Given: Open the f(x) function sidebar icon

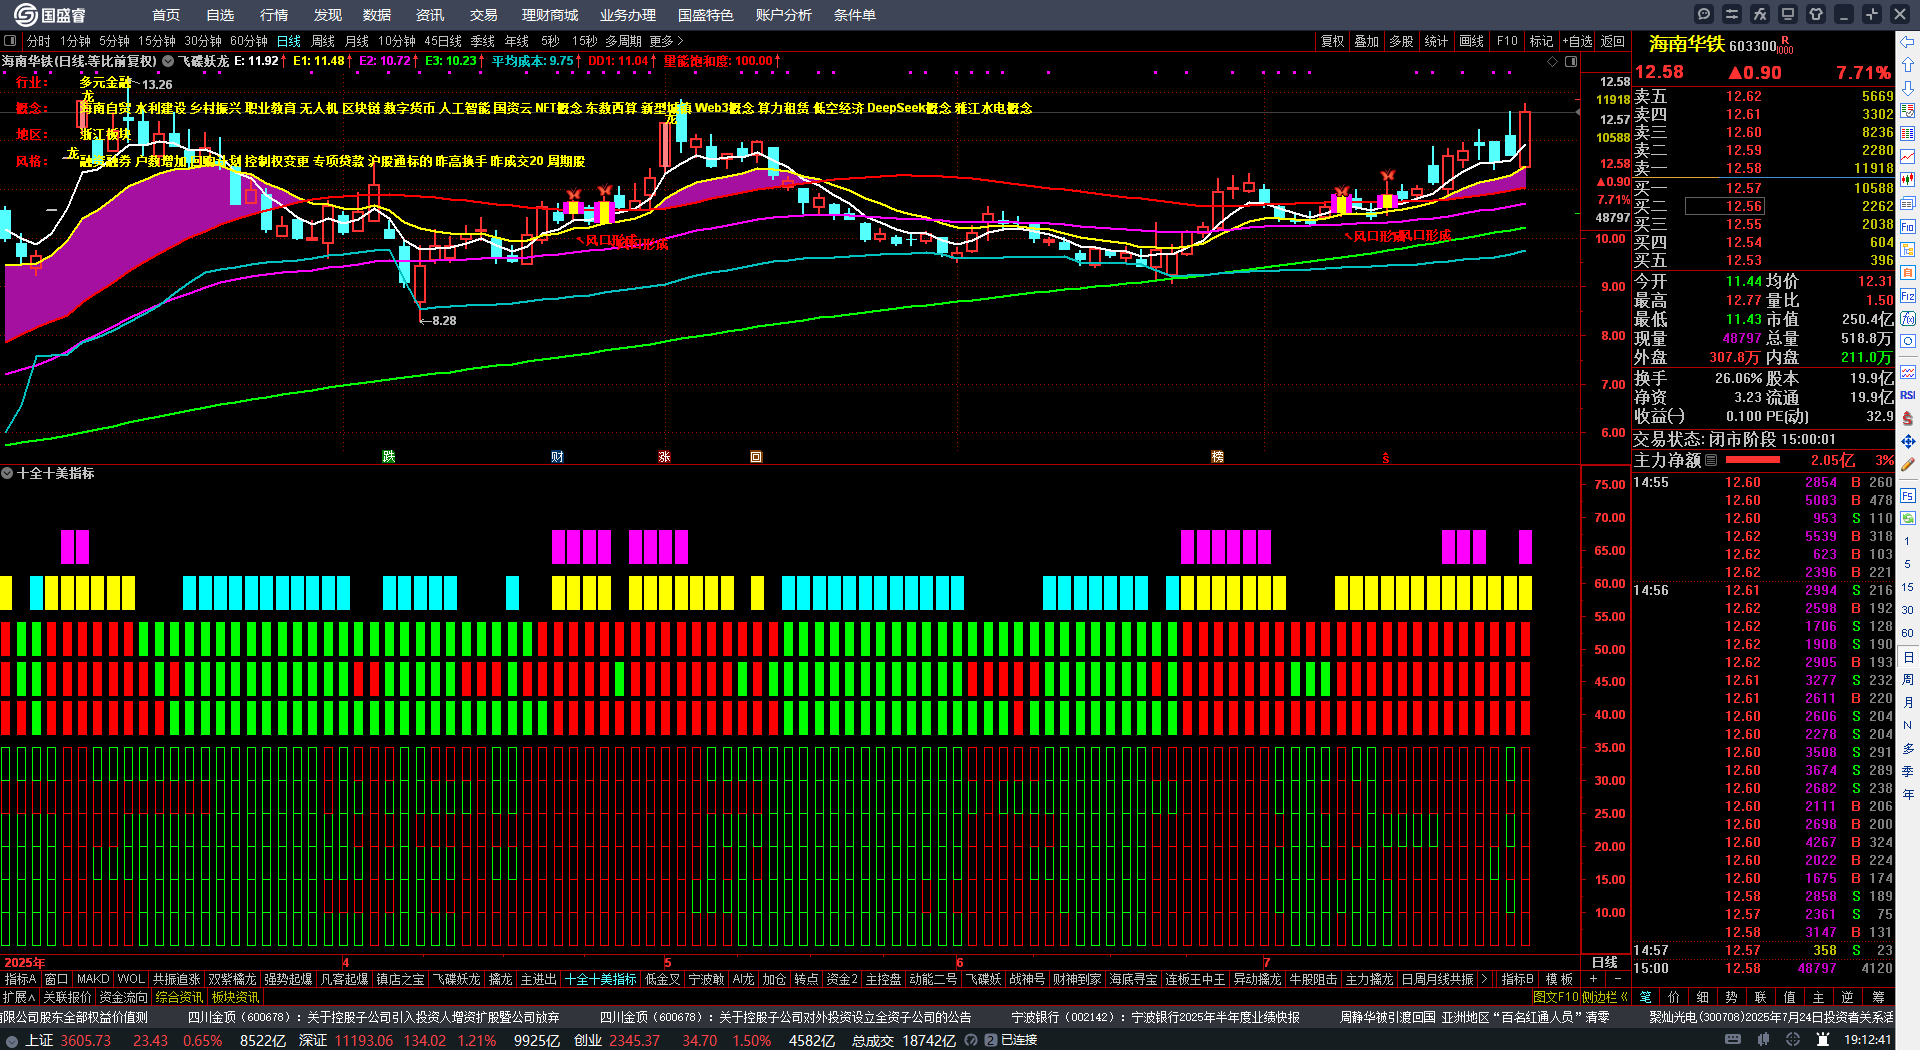Looking at the screenshot, I should (1908, 319).
